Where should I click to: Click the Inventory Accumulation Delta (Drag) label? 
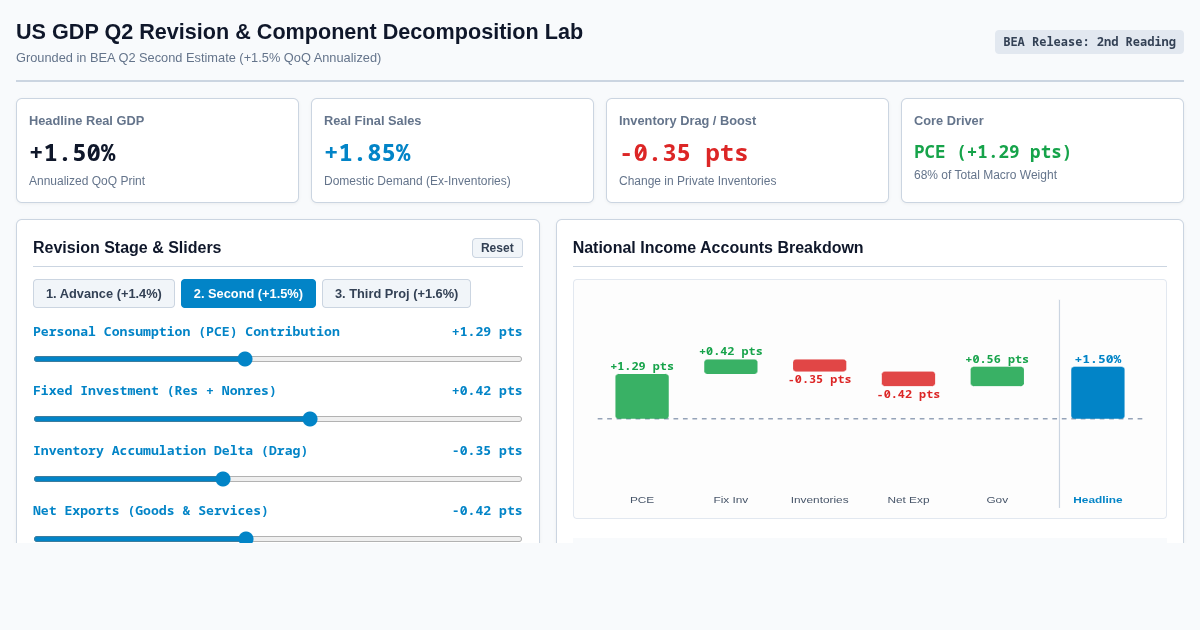[x=171, y=450]
